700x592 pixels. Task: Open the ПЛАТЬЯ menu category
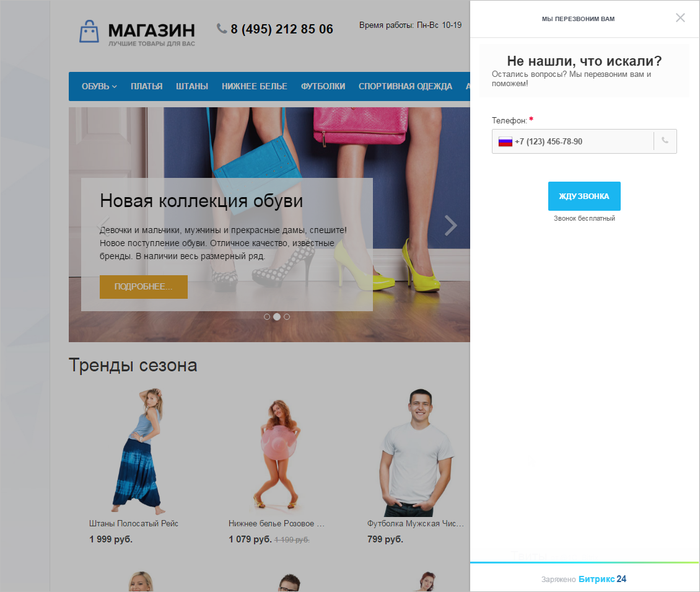coord(146,86)
